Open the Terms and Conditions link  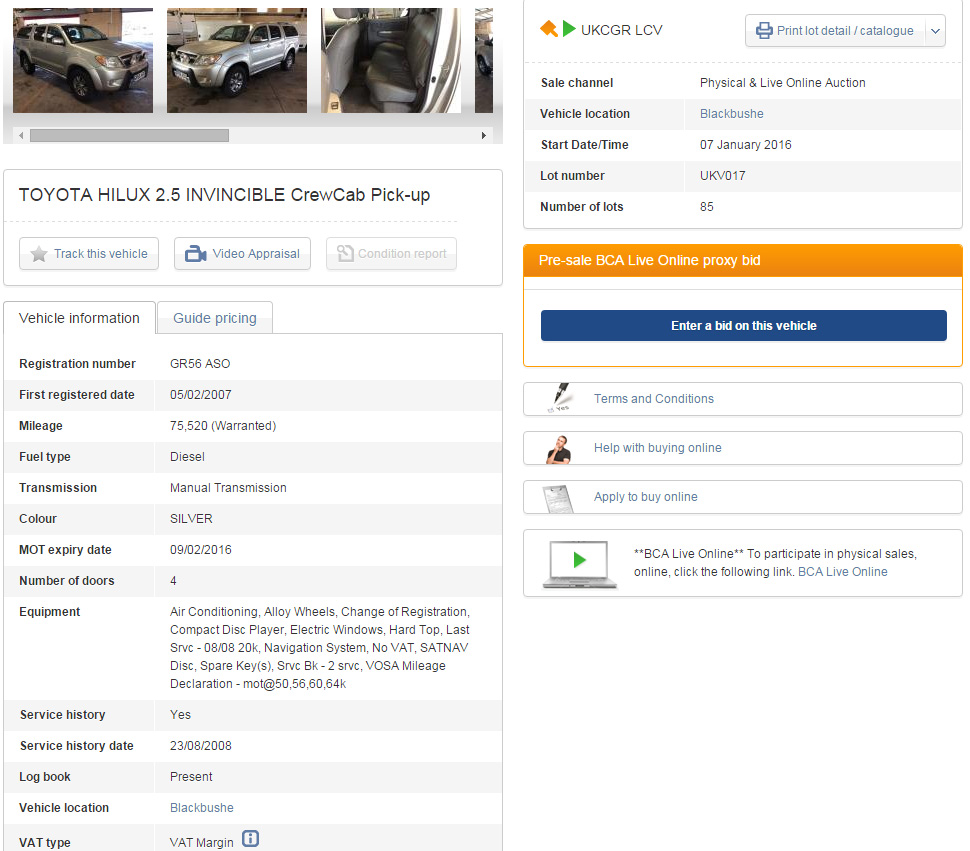click(x=654, y=399)
